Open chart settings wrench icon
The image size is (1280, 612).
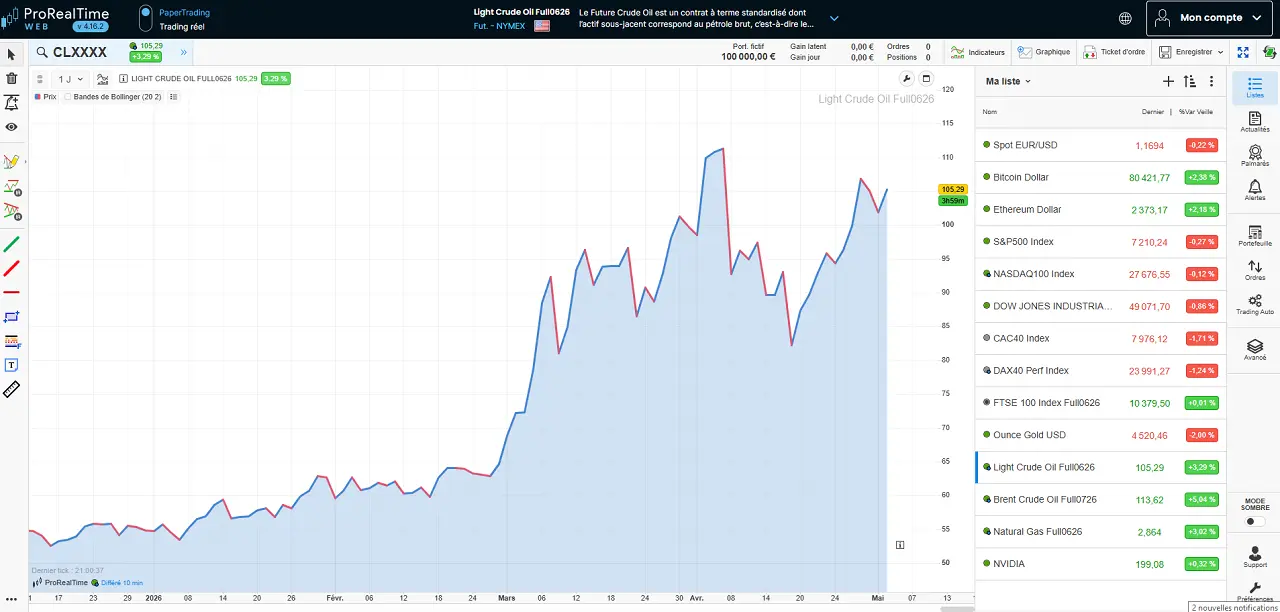(x=907, y=79)
